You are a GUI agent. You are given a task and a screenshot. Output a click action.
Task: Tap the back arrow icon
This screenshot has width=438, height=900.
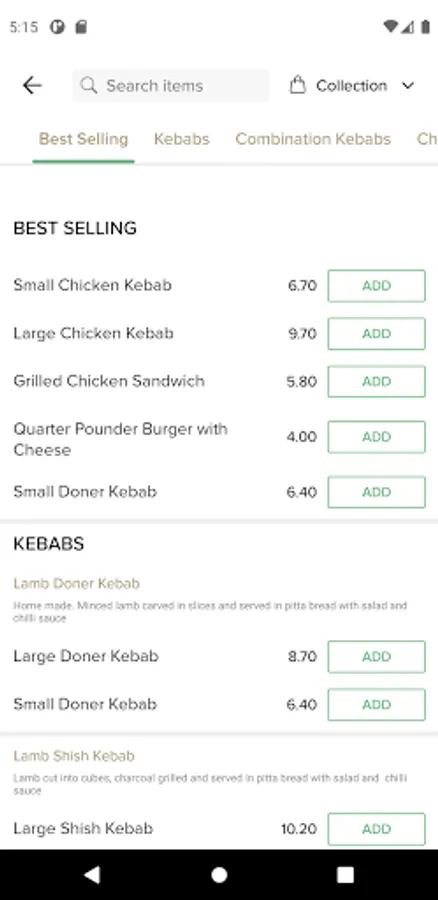32,86
